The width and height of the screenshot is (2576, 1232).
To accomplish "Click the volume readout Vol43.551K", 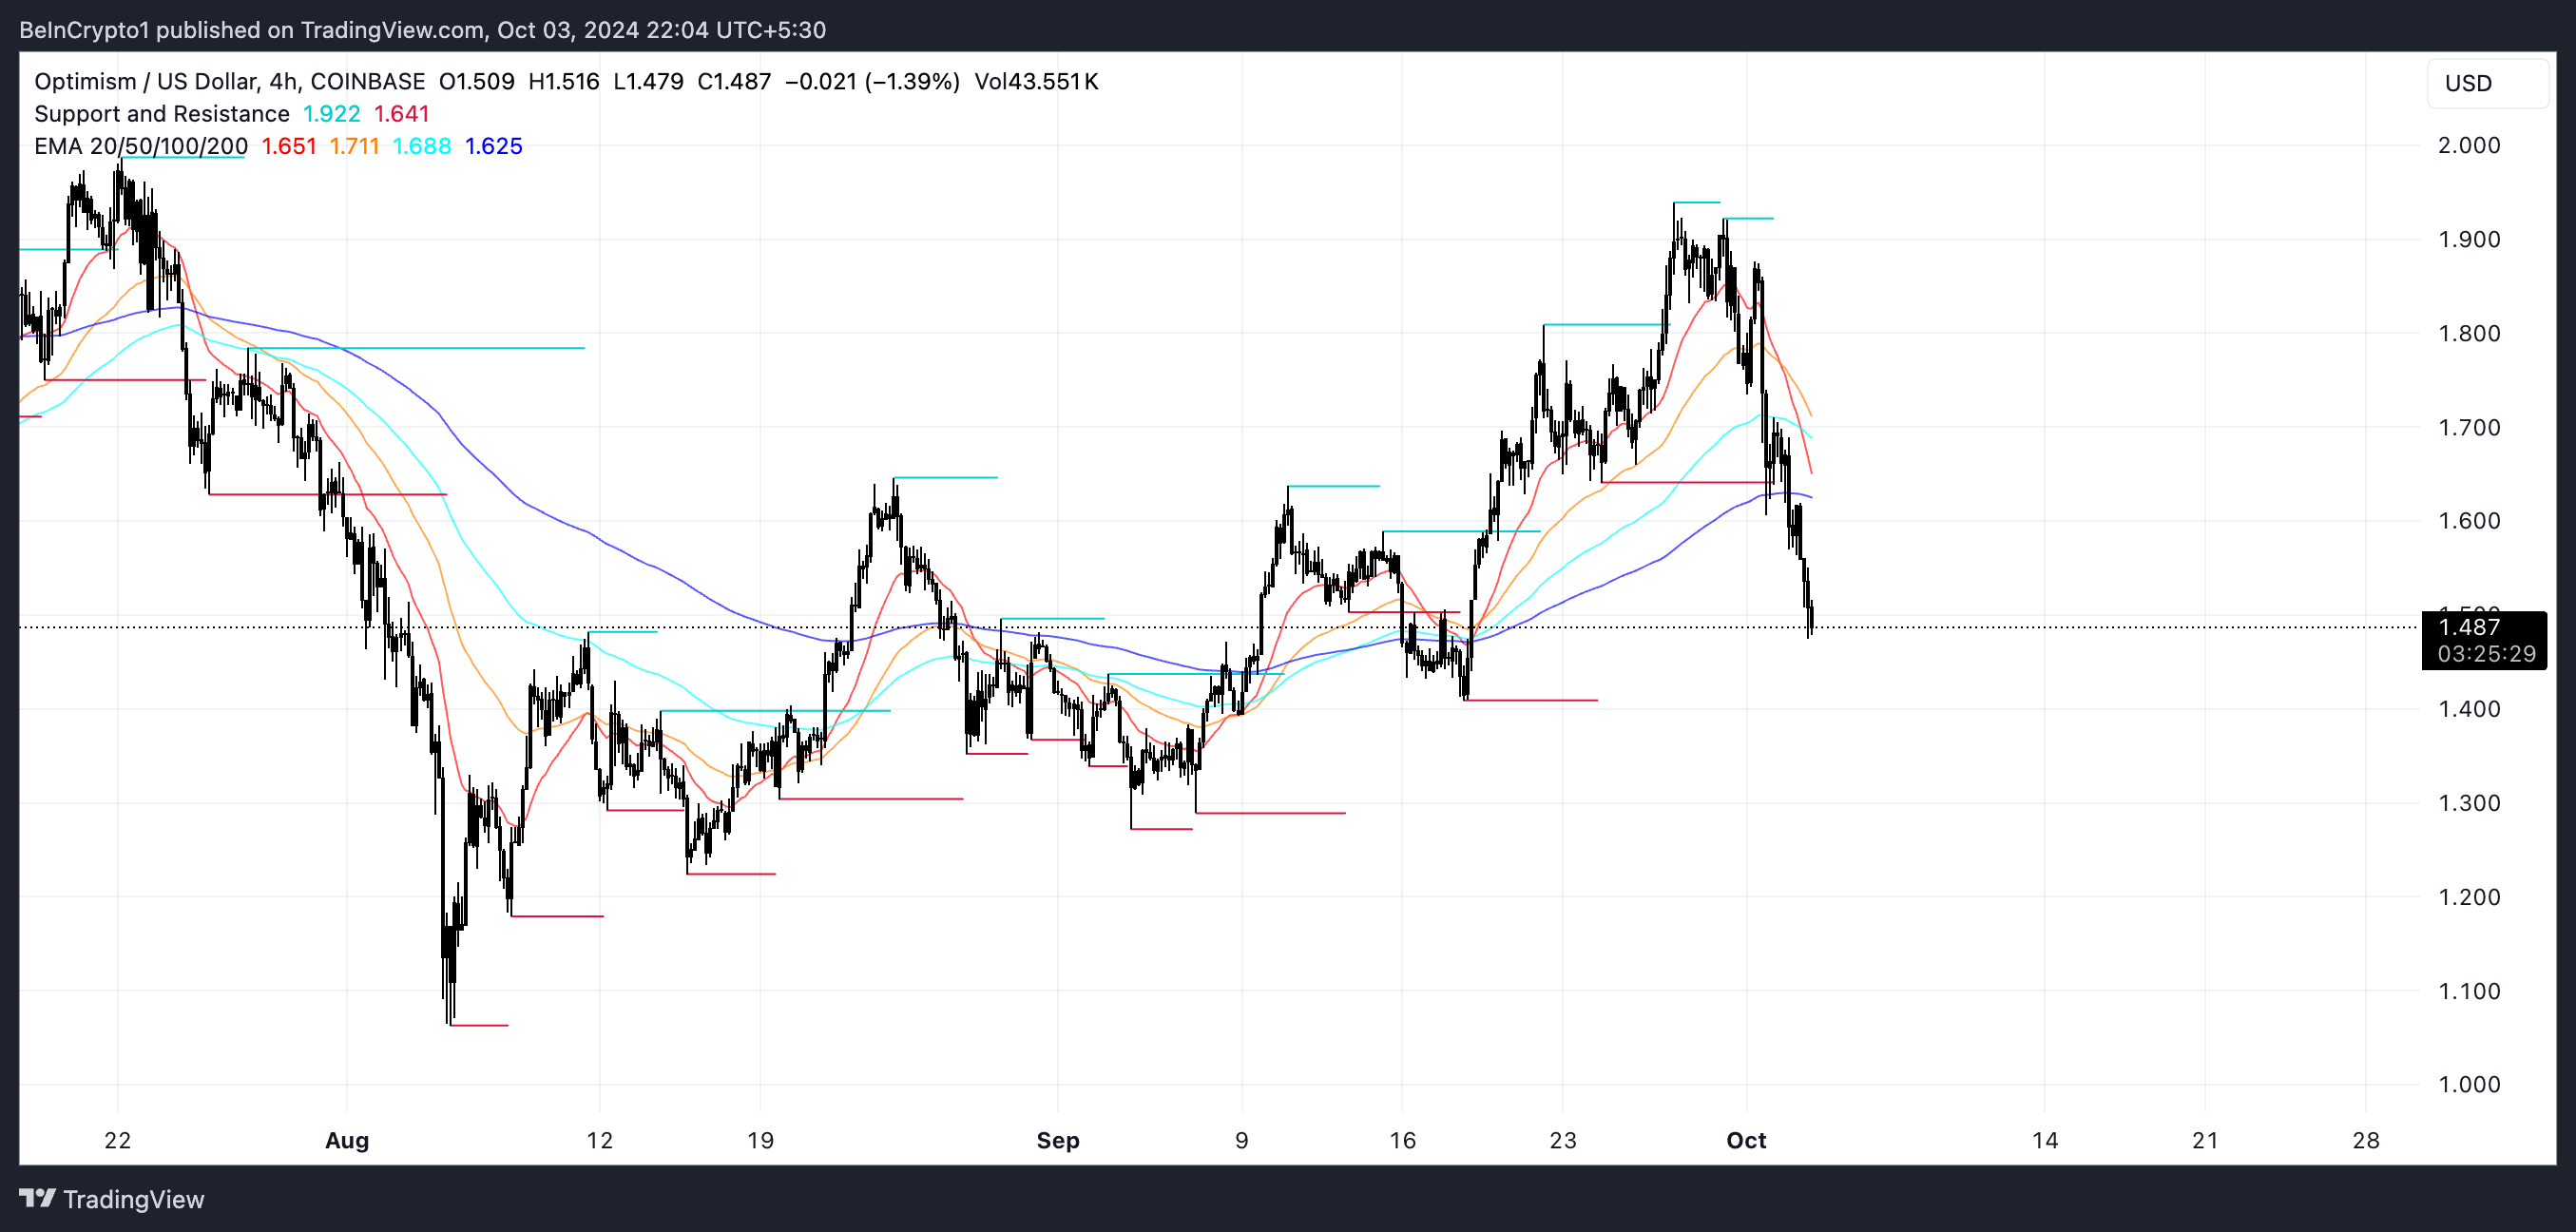I will 1036,82.
